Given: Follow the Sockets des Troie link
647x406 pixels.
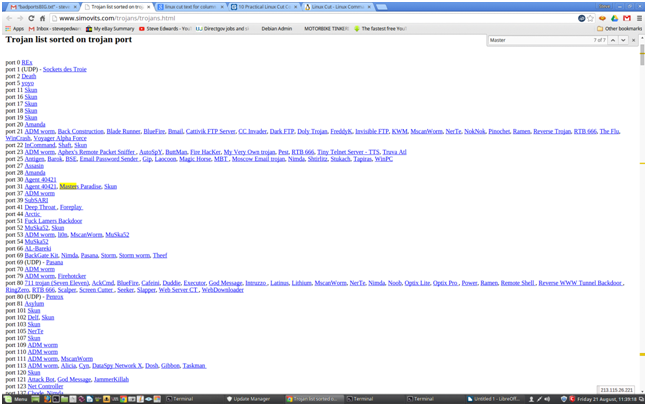Looking at the screenshot, I should (64, 70).
